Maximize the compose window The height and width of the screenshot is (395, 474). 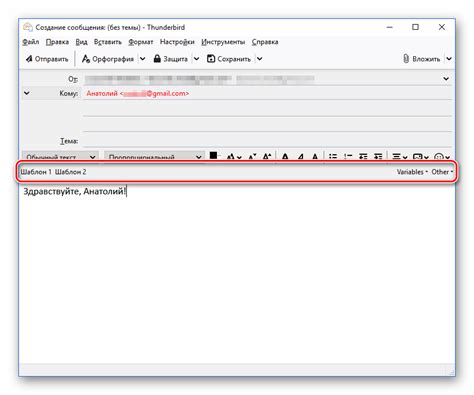[x=415, y=27]
